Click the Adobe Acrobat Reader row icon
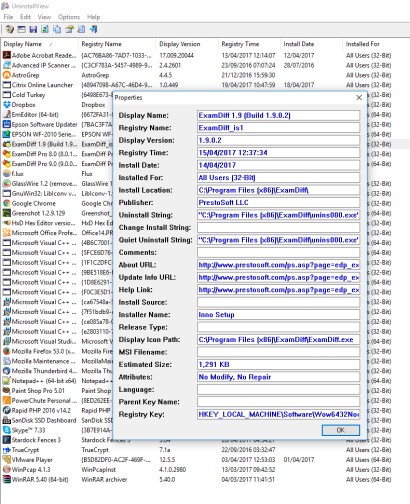 point(6,55)
